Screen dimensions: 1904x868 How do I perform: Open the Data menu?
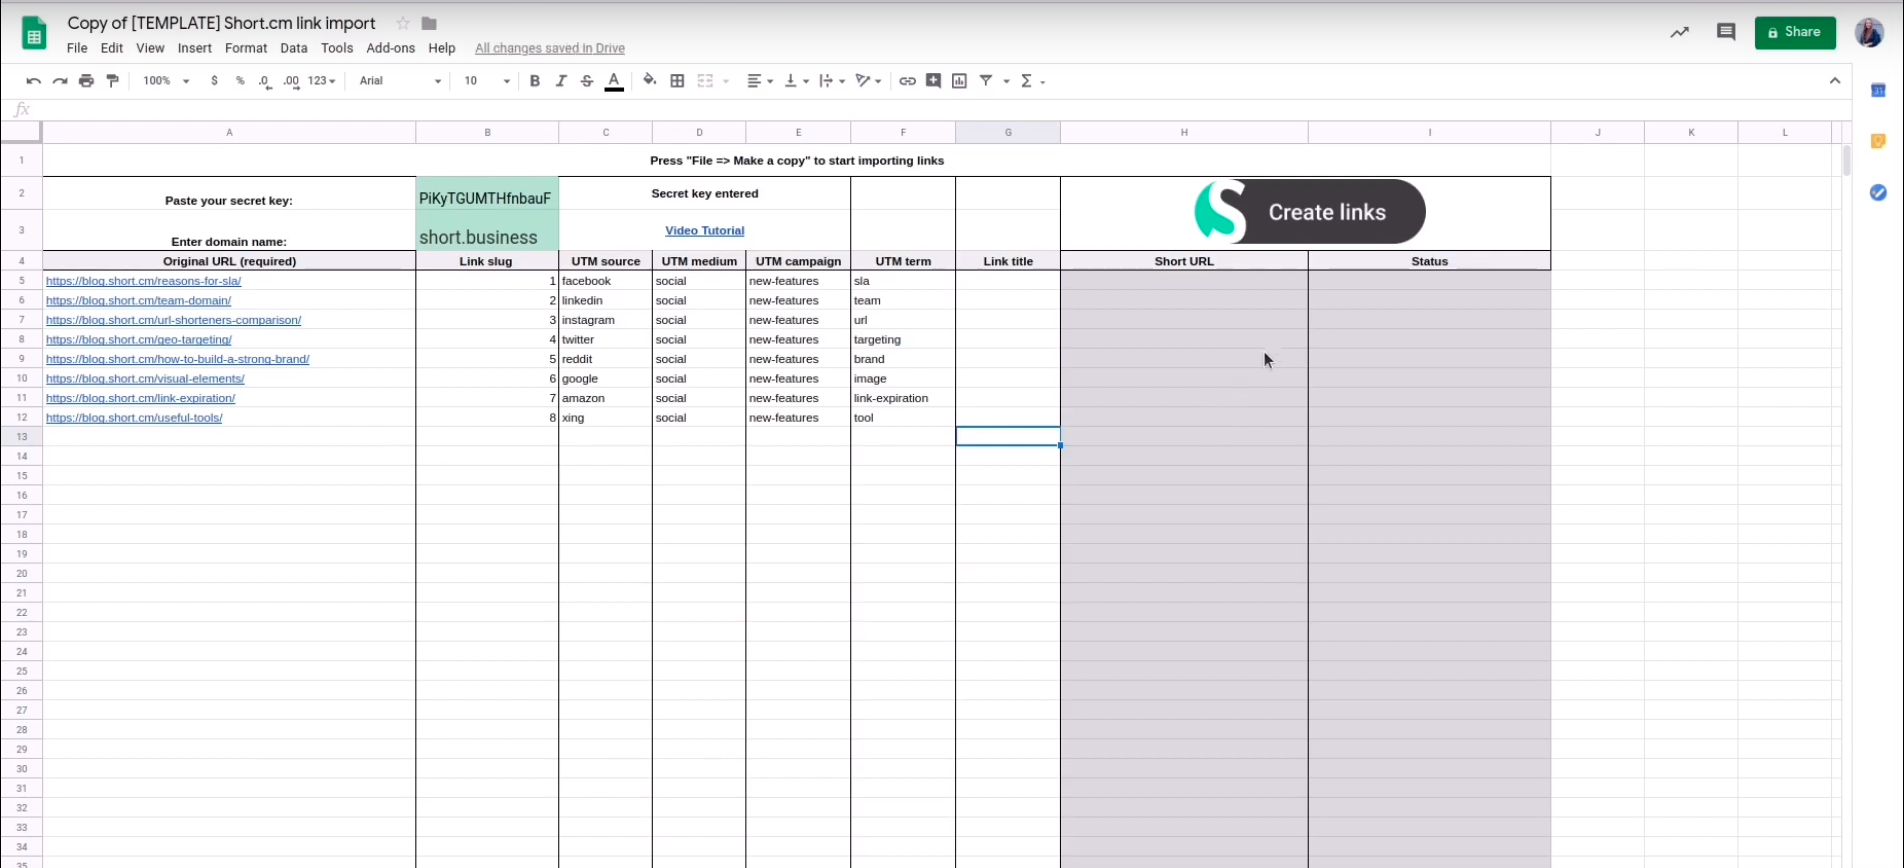pos(294,48)
